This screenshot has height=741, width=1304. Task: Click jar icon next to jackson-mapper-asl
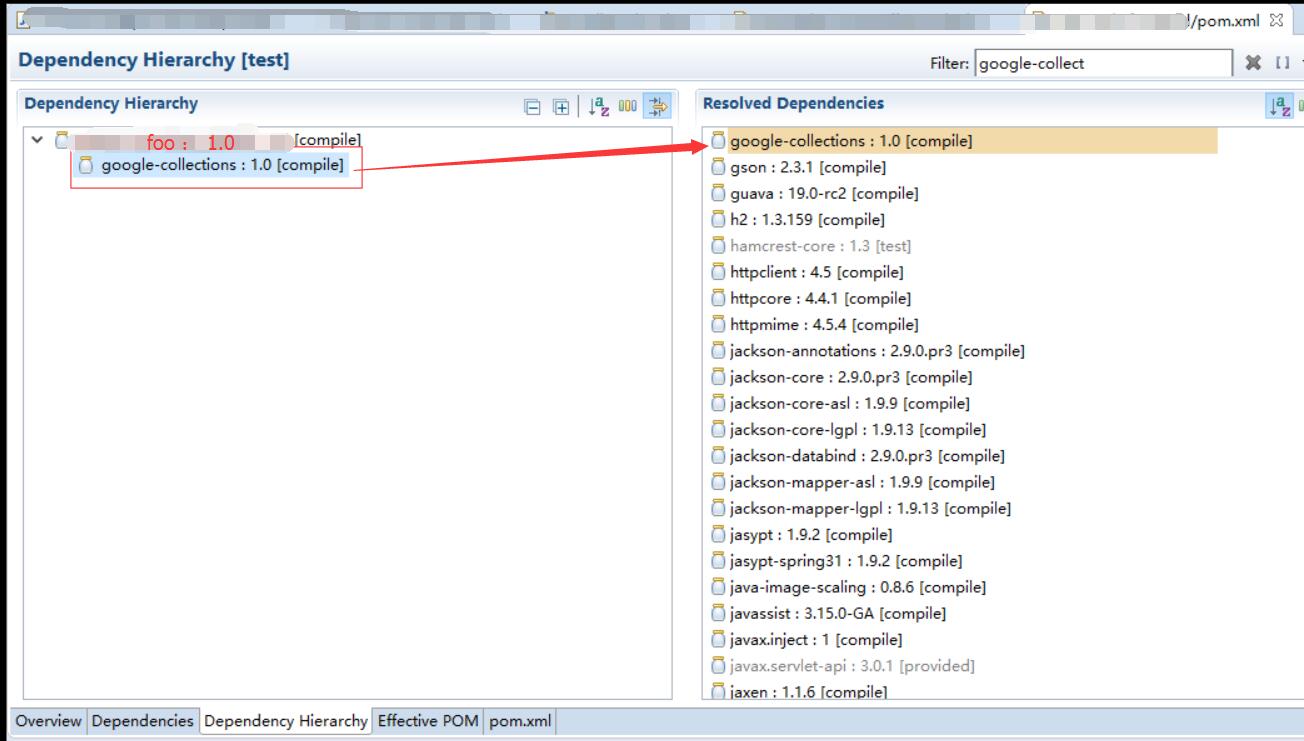click(718, 482)
